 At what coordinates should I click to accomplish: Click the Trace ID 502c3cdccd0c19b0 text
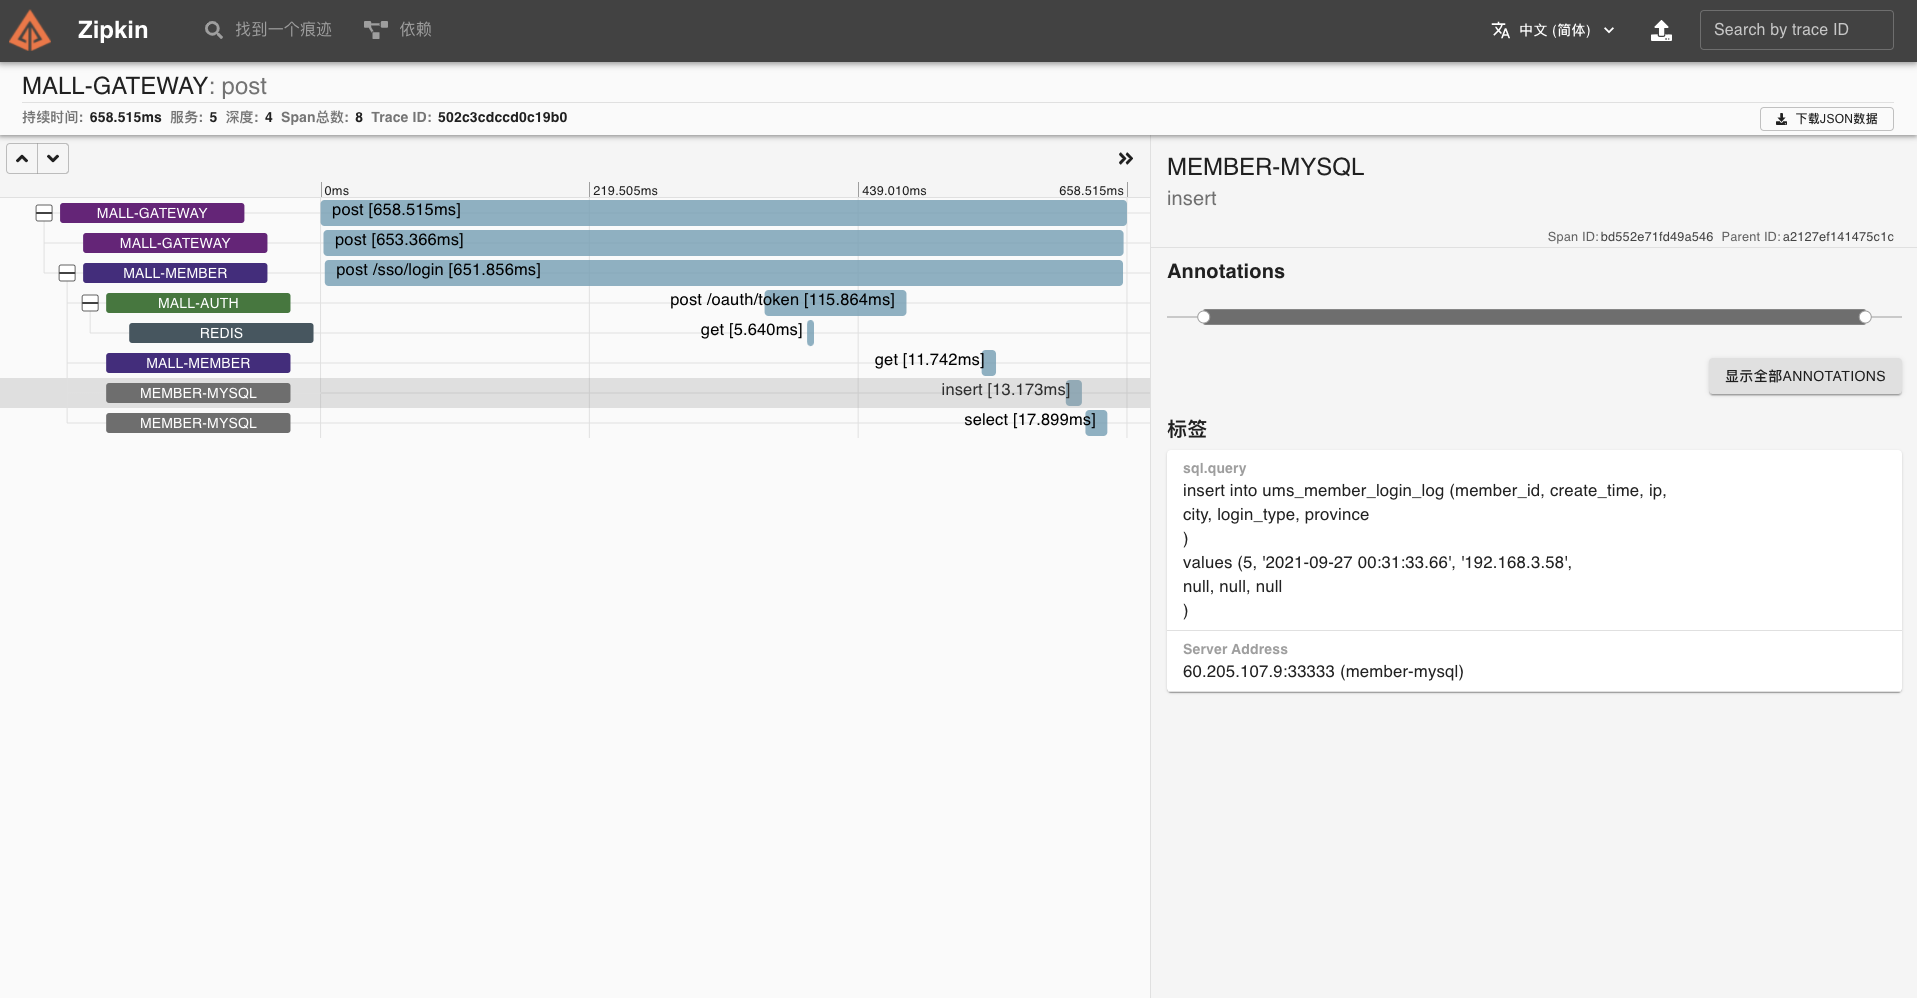[x=502, y=117]
